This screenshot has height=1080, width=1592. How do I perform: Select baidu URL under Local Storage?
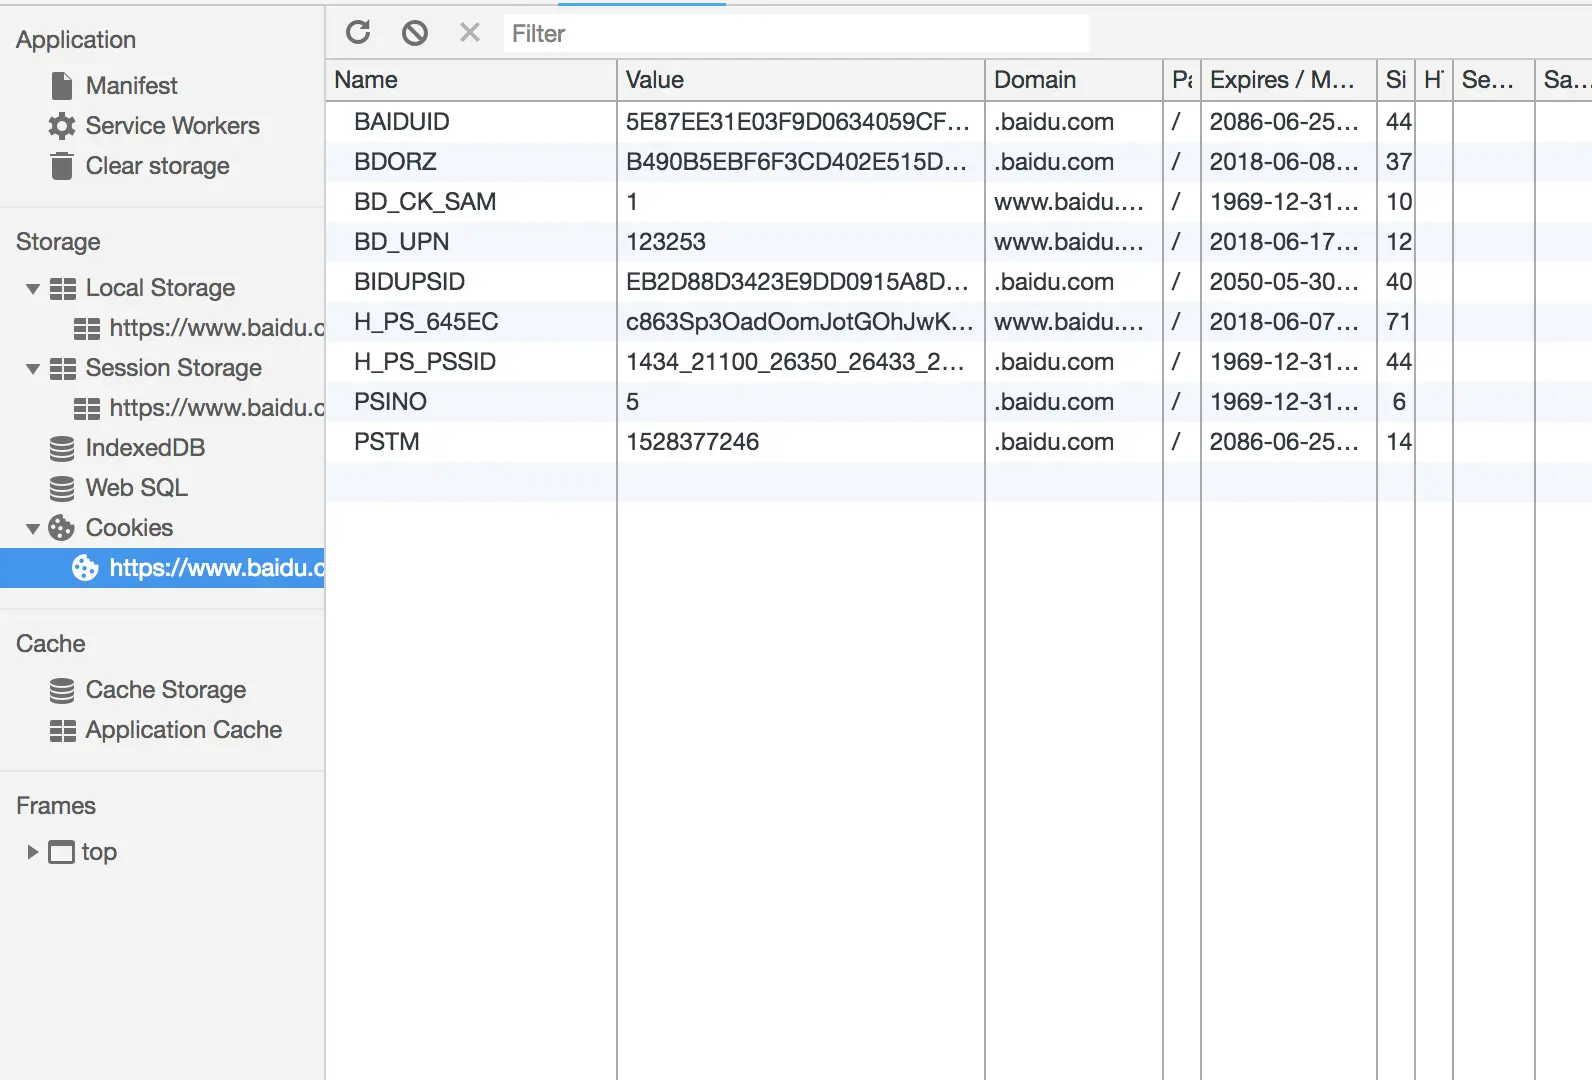[x=216, y=328]
